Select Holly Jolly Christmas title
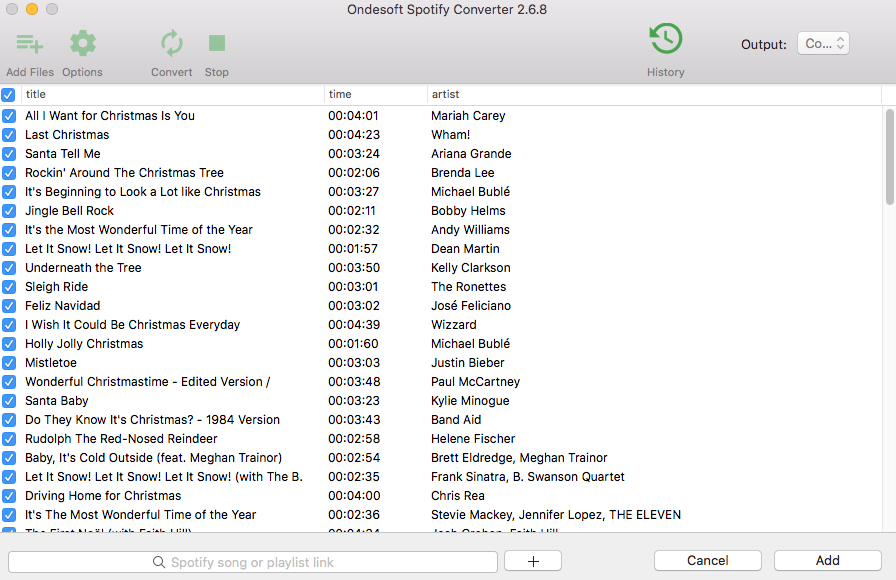 point(84,344)
